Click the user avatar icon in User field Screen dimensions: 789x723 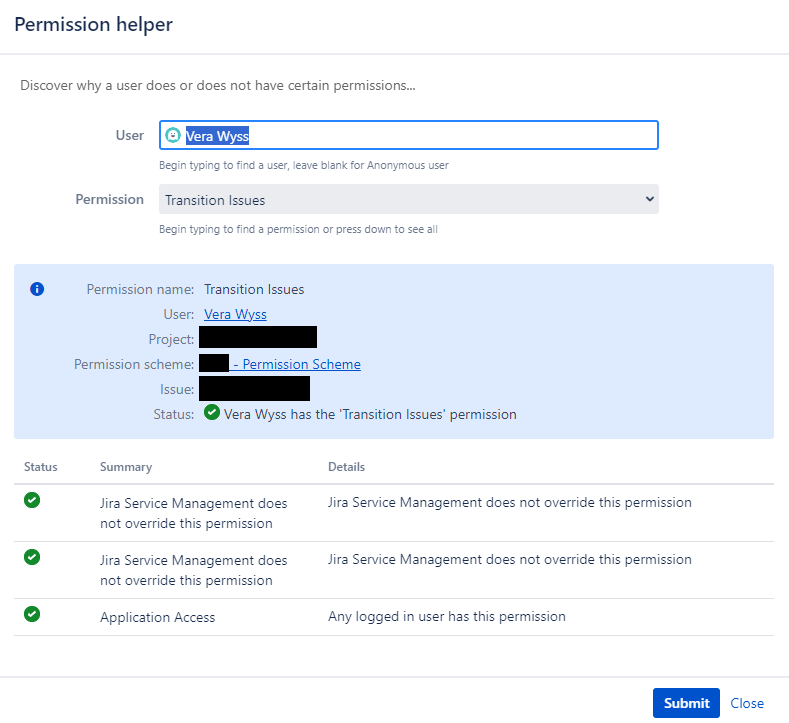[173, 135]
